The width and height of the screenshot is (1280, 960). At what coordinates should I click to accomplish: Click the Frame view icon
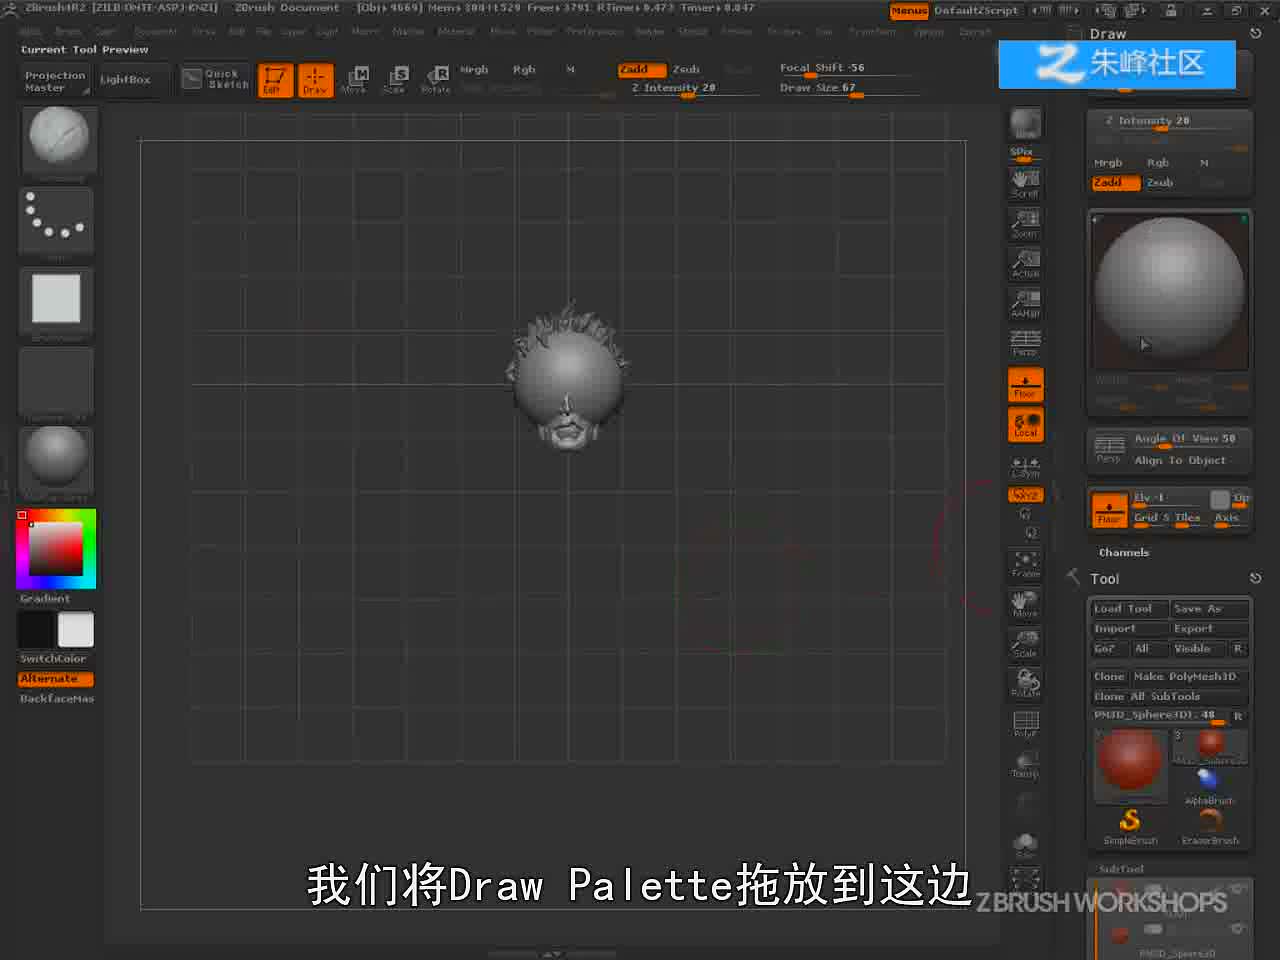(x=1025, y=564)
